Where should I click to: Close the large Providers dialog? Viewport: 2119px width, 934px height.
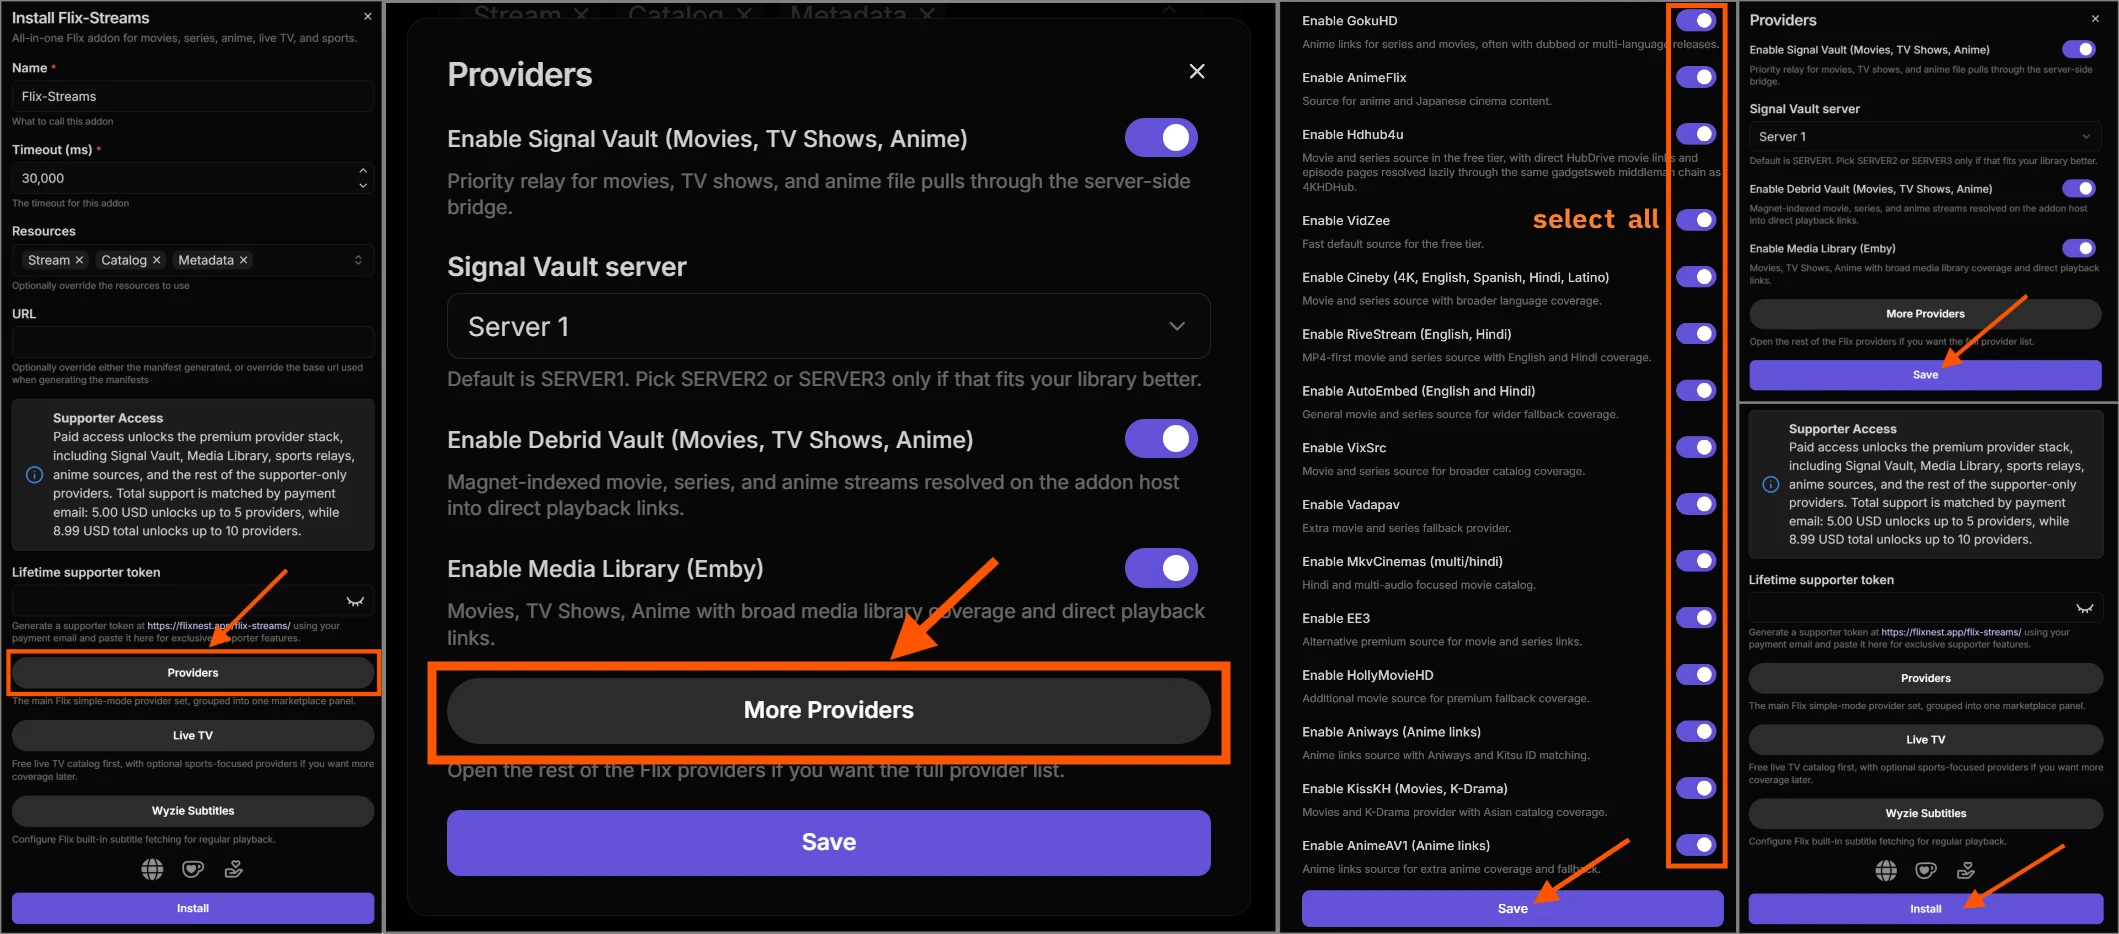point(1197,71)
